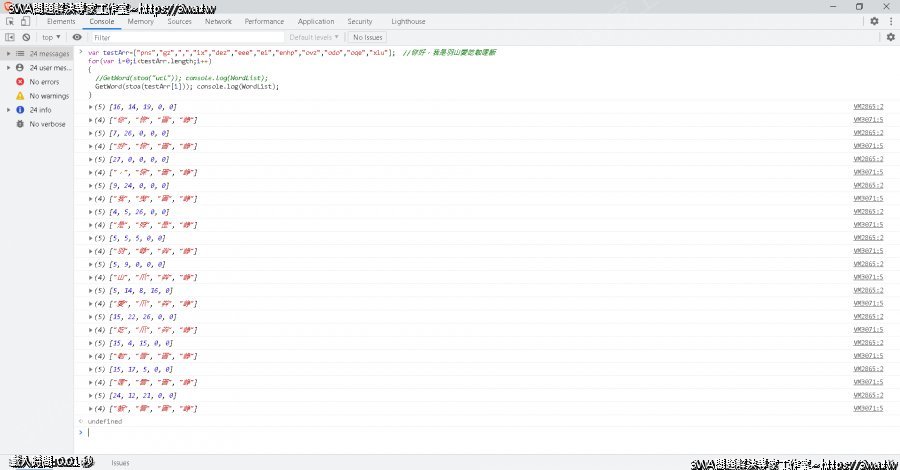The image size is (900, 470).
Task: Select the No errors filter item
Action: pyautogui.click(x=43, y=81)
